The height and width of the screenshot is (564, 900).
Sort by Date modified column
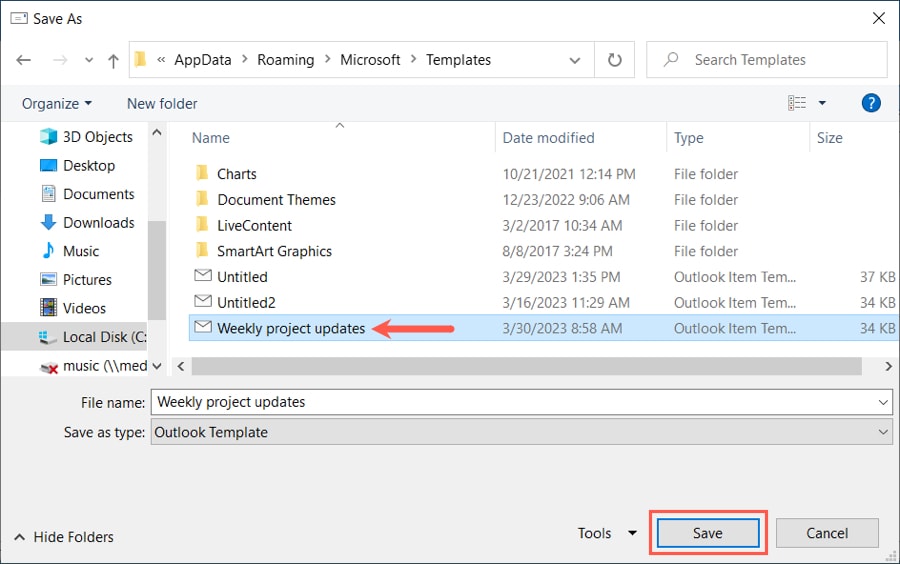(x=548, y=138)
